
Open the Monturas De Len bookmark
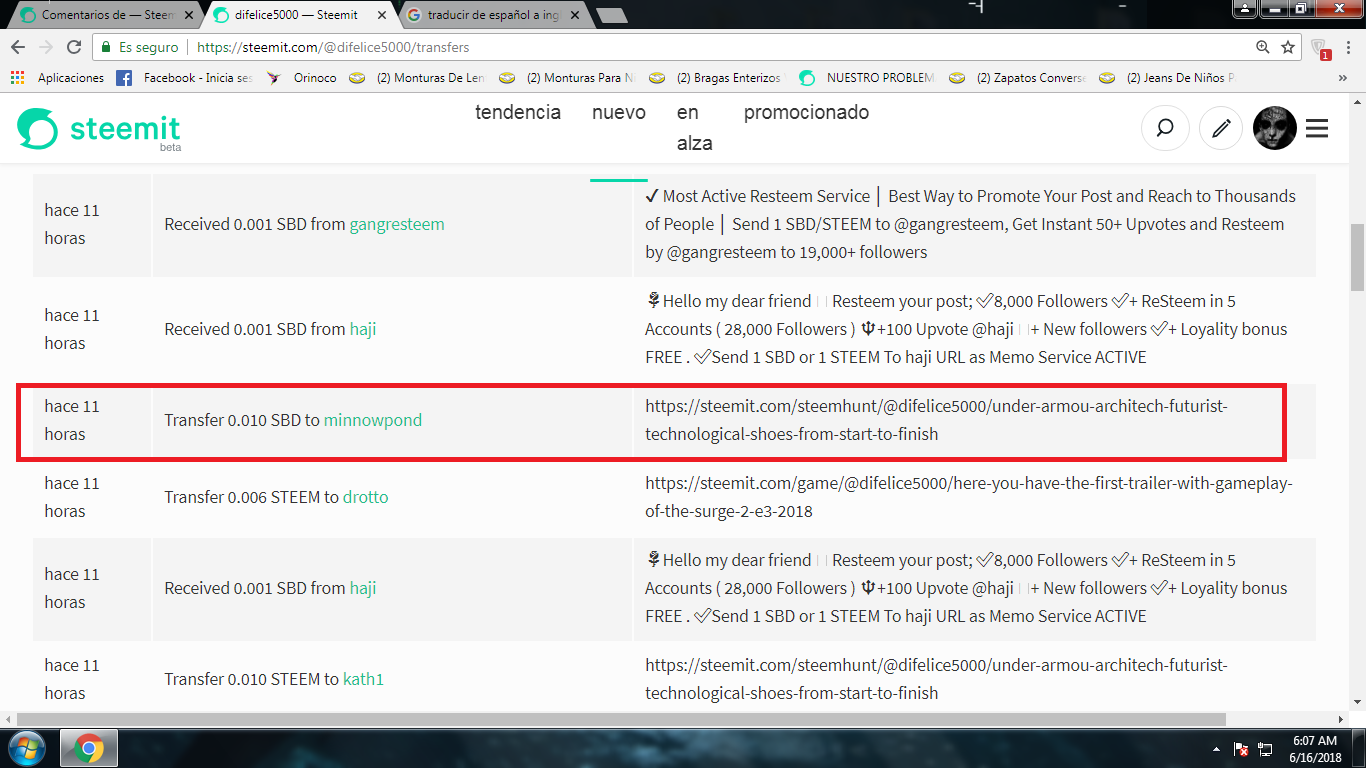(417, 77)
